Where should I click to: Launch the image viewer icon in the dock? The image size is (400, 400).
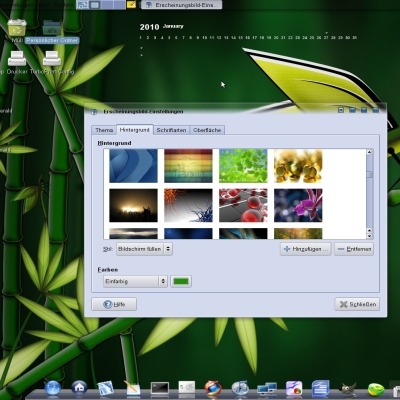pos(105,389)
